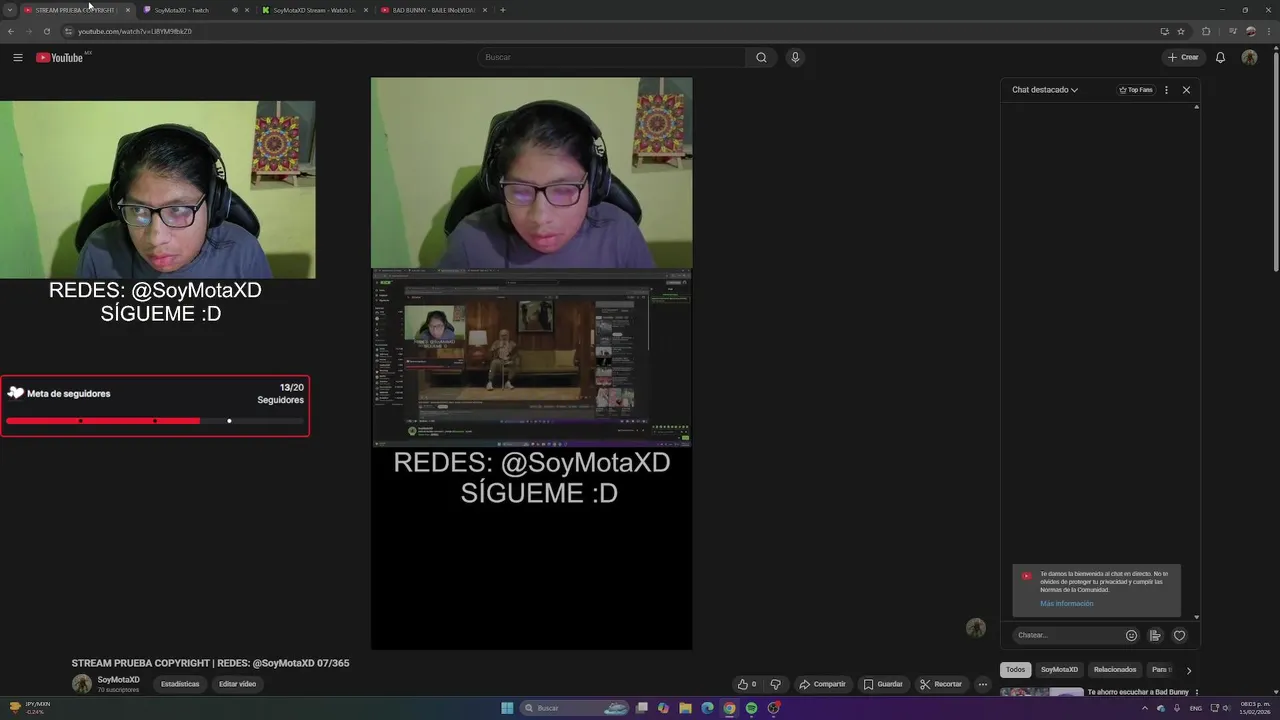
Task: Open the more actions ellipsis below video
Action: click(983, 684)
